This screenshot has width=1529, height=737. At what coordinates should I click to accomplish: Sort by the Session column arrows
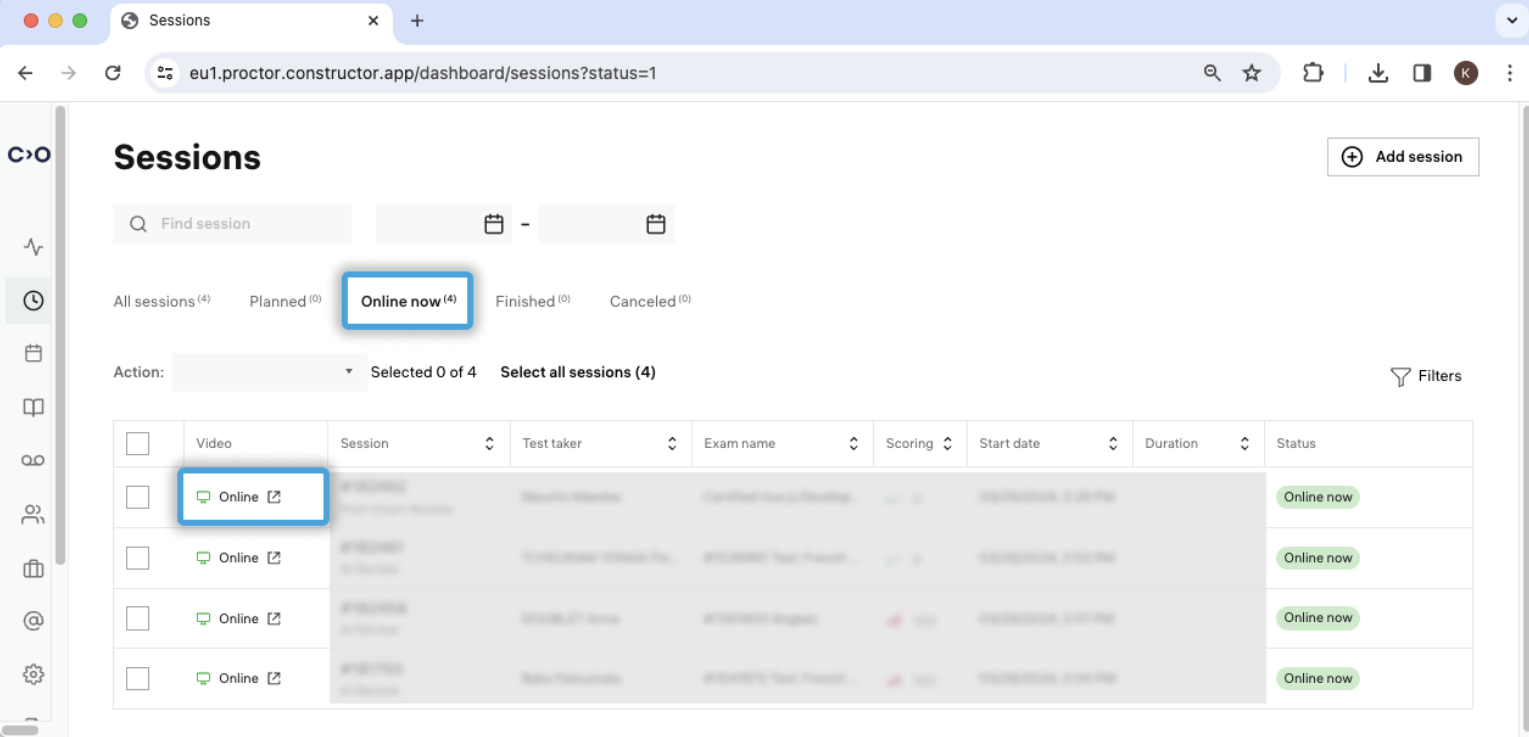click(489, 443)
